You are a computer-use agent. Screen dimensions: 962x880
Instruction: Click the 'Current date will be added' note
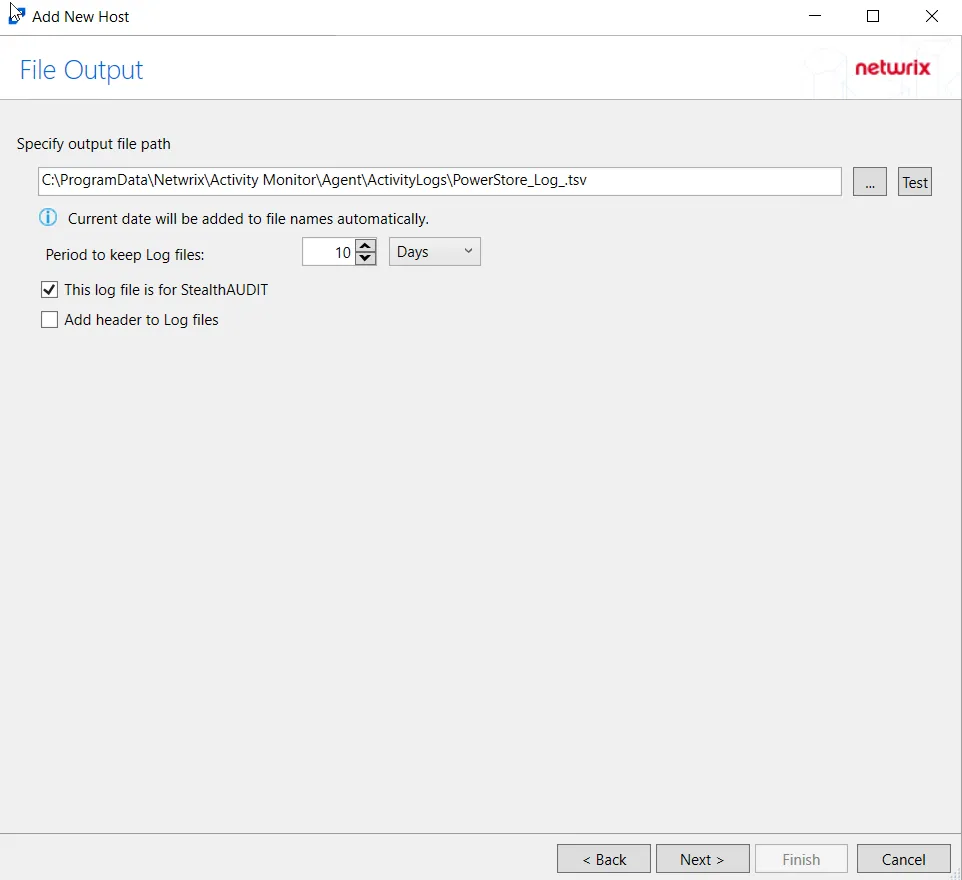coord(248,219)
